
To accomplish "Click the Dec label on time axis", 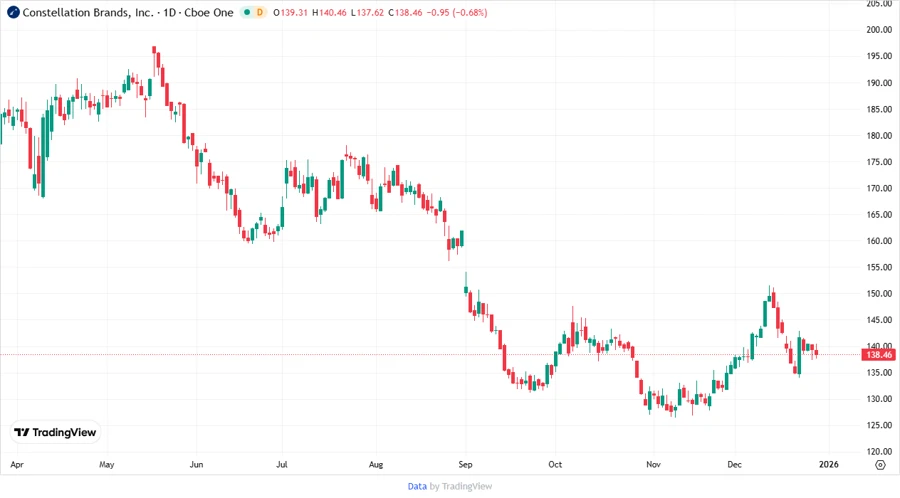I will tap(735, 464).
